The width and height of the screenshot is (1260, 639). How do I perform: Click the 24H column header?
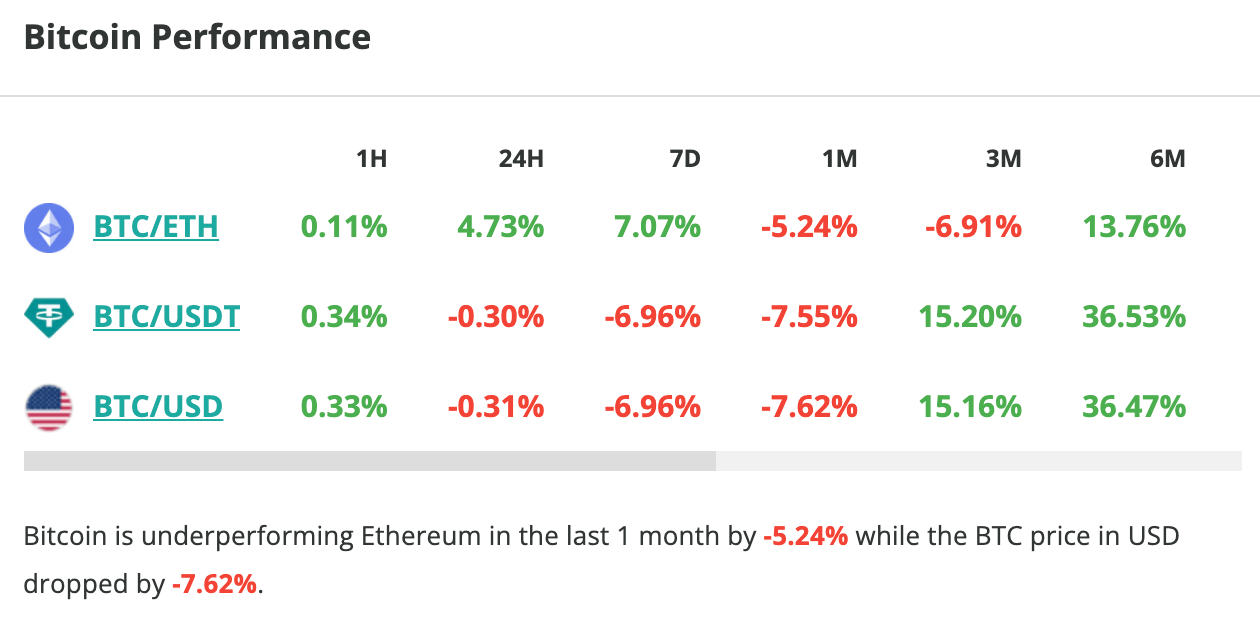[521, 159]
